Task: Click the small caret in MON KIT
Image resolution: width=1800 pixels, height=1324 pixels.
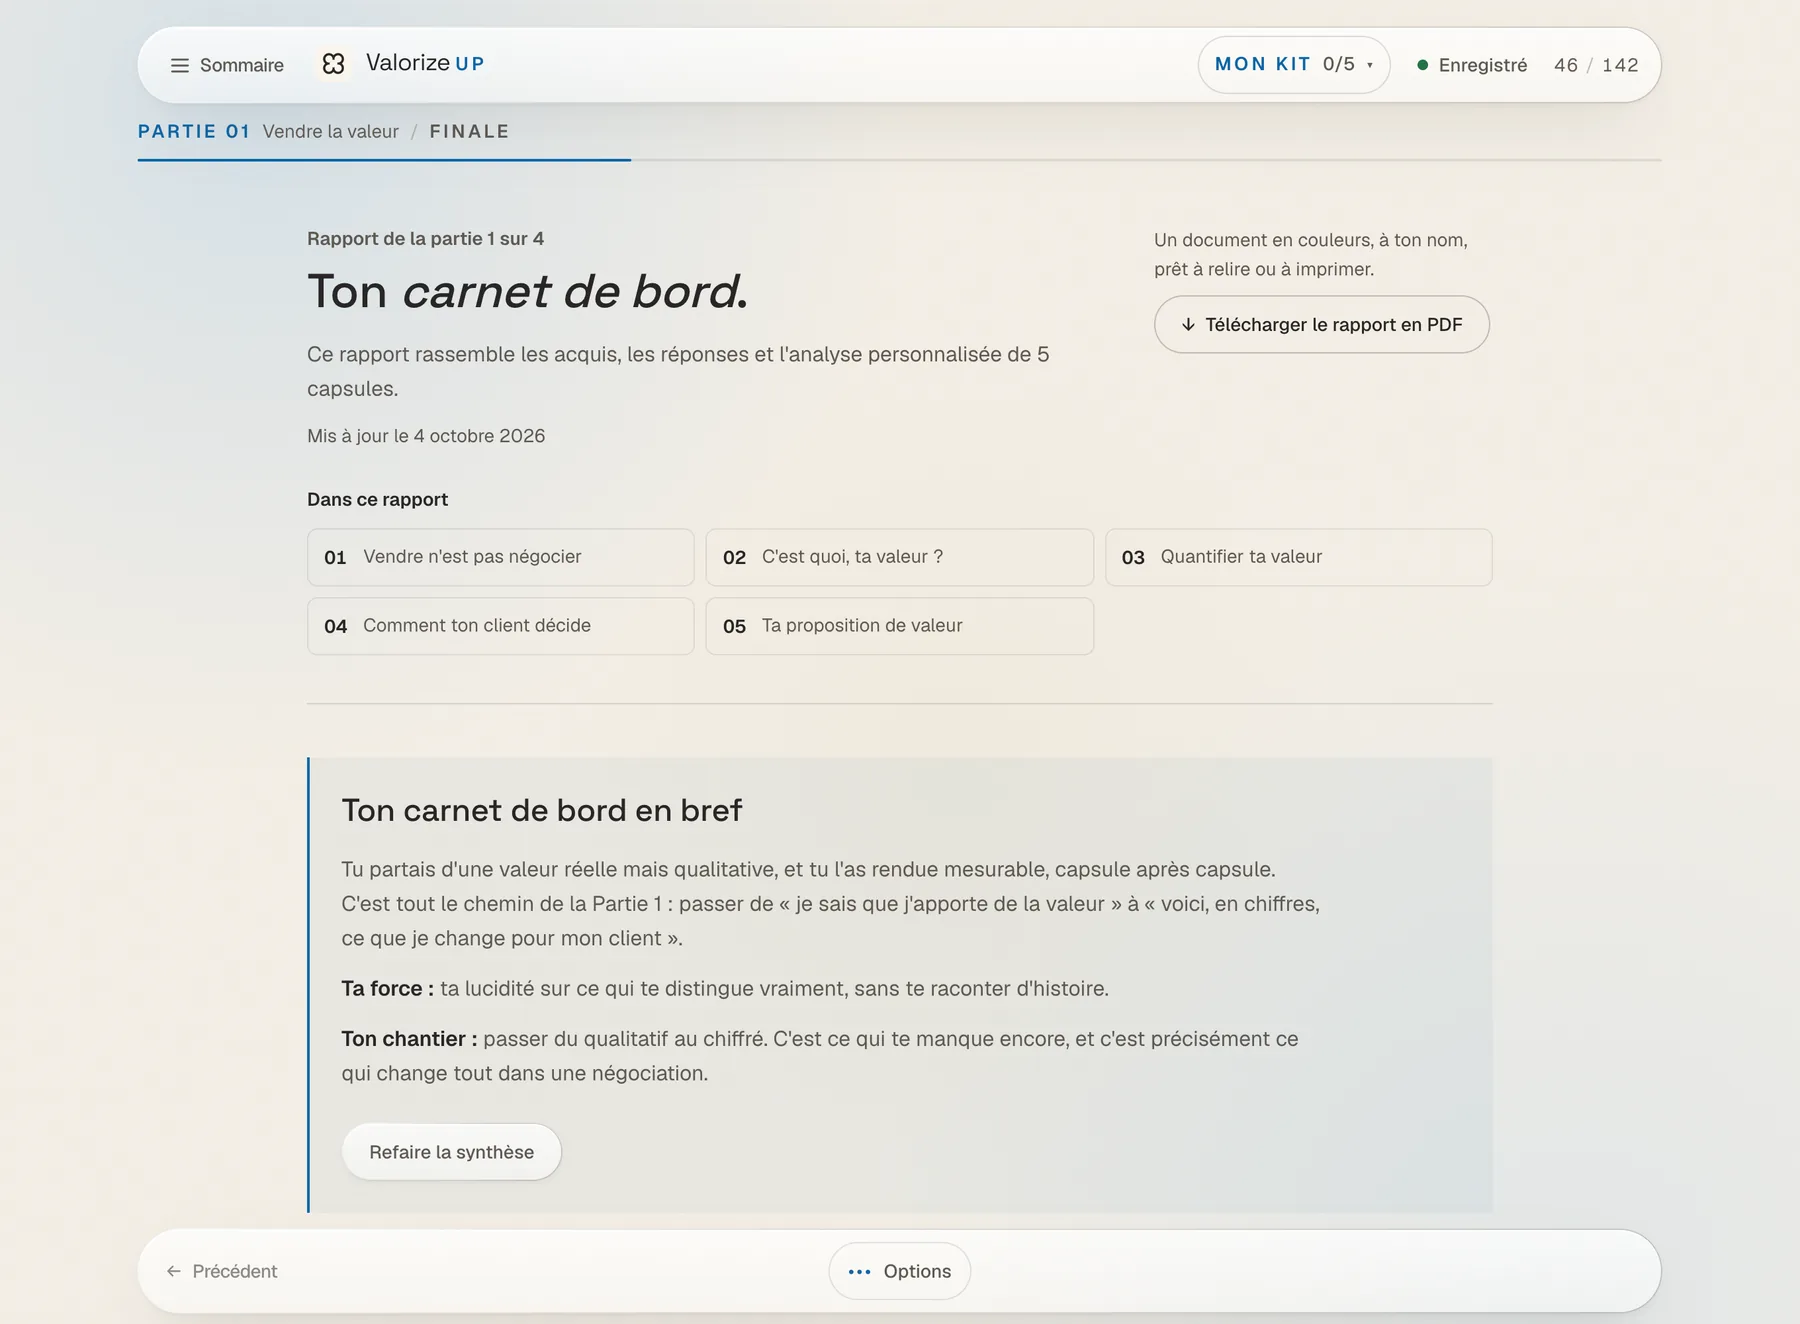Action: coord(1370,66)
